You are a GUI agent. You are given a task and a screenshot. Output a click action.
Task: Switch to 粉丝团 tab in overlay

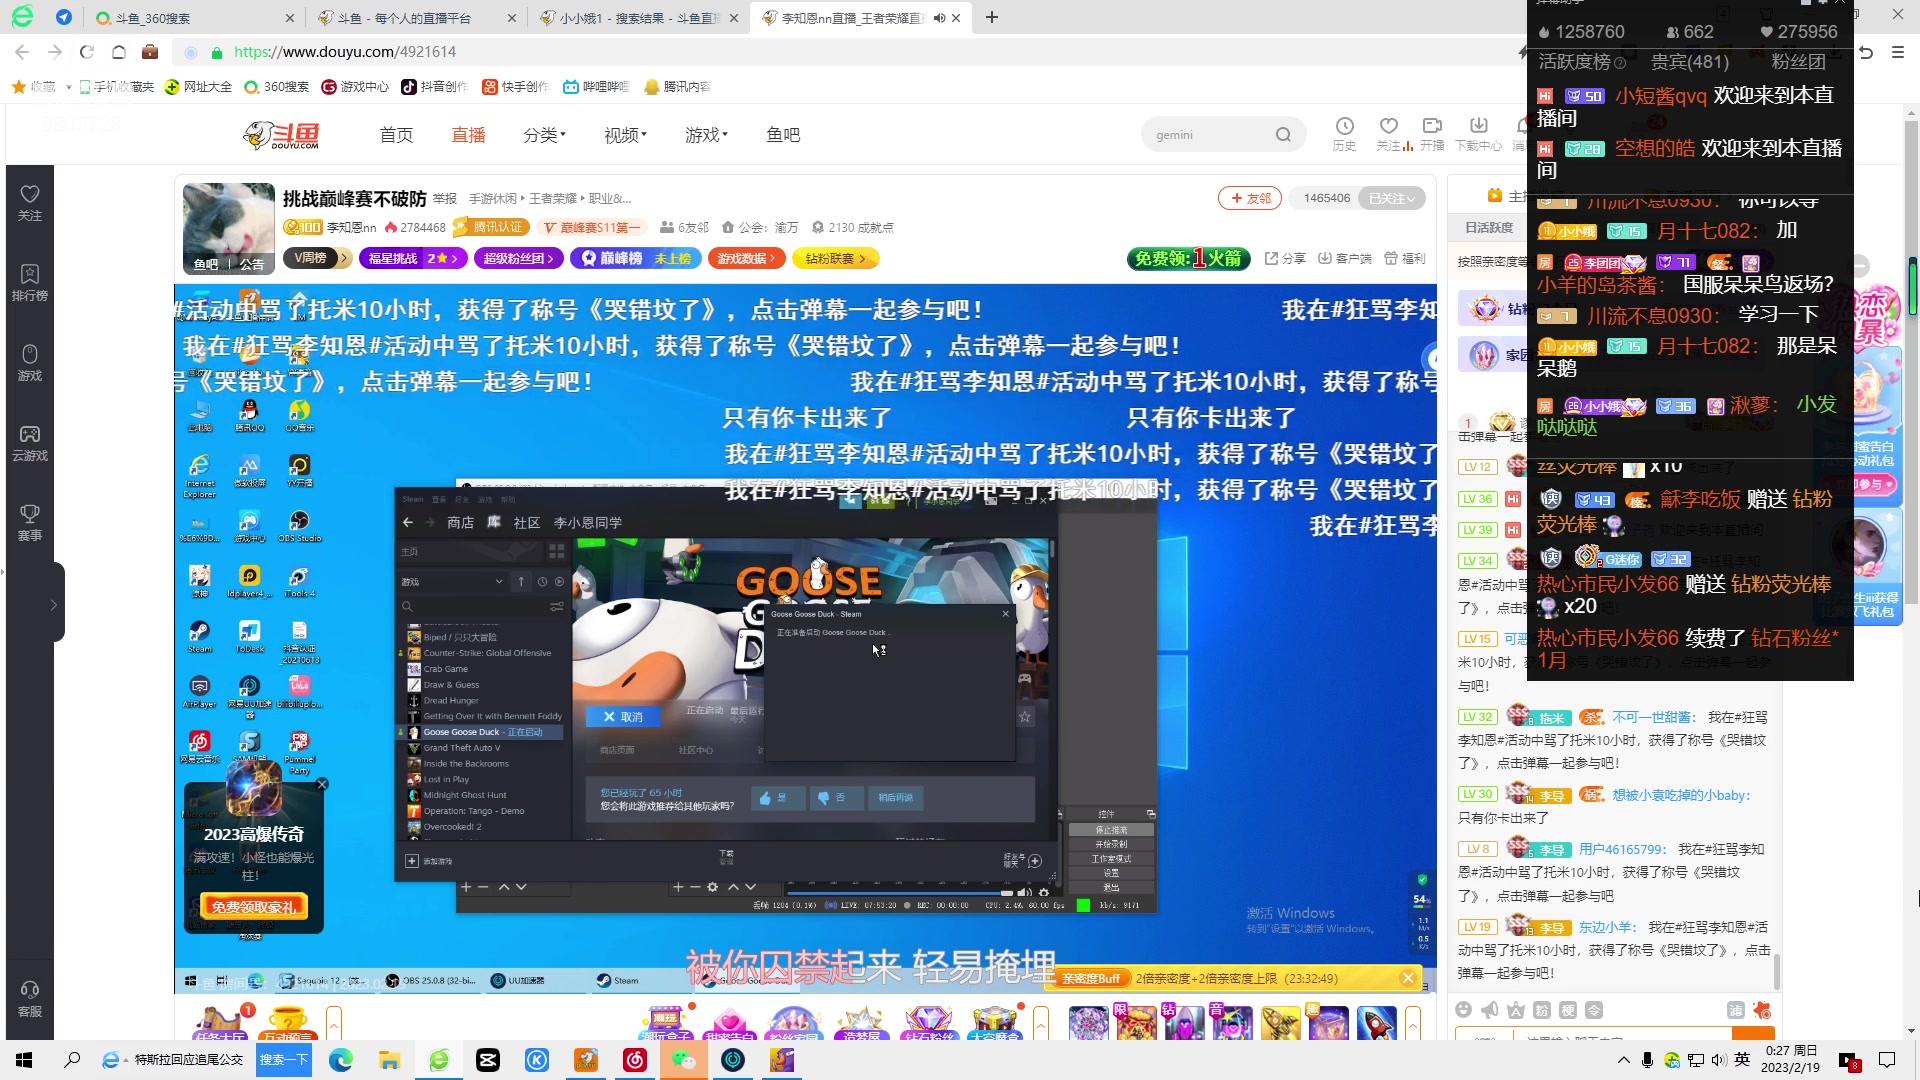pos(1798,62)
